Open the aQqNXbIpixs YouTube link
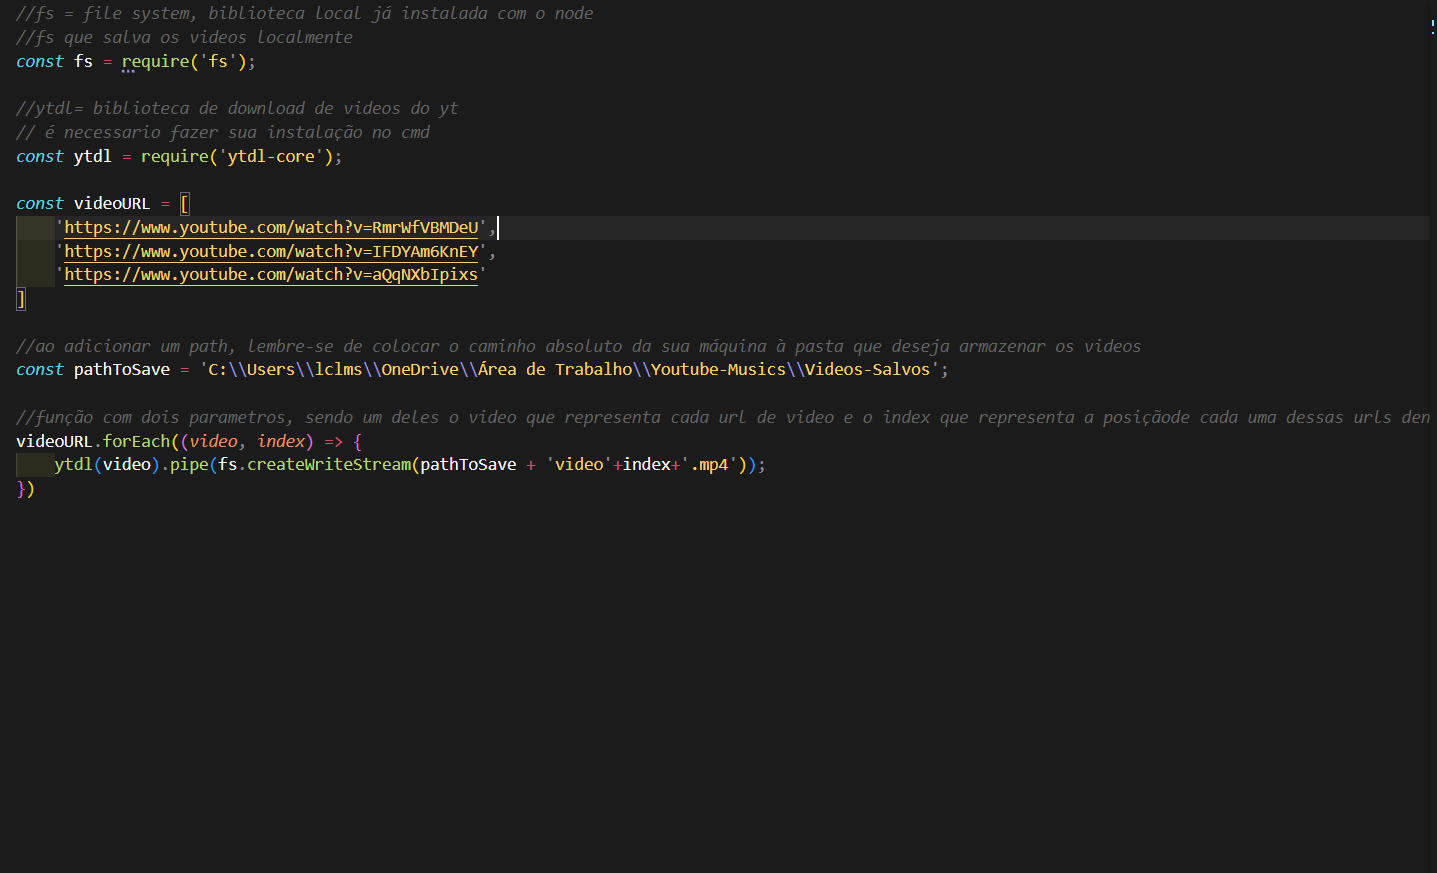This screenshot has width=1437, height=873. pyautogui.click(x=271, y=275)
